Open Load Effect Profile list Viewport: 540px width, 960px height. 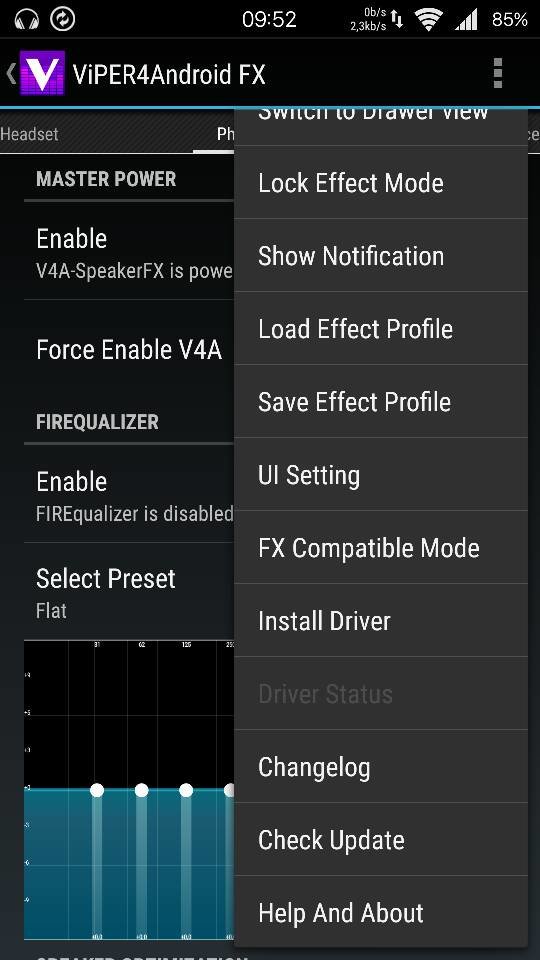click(381, 329)
